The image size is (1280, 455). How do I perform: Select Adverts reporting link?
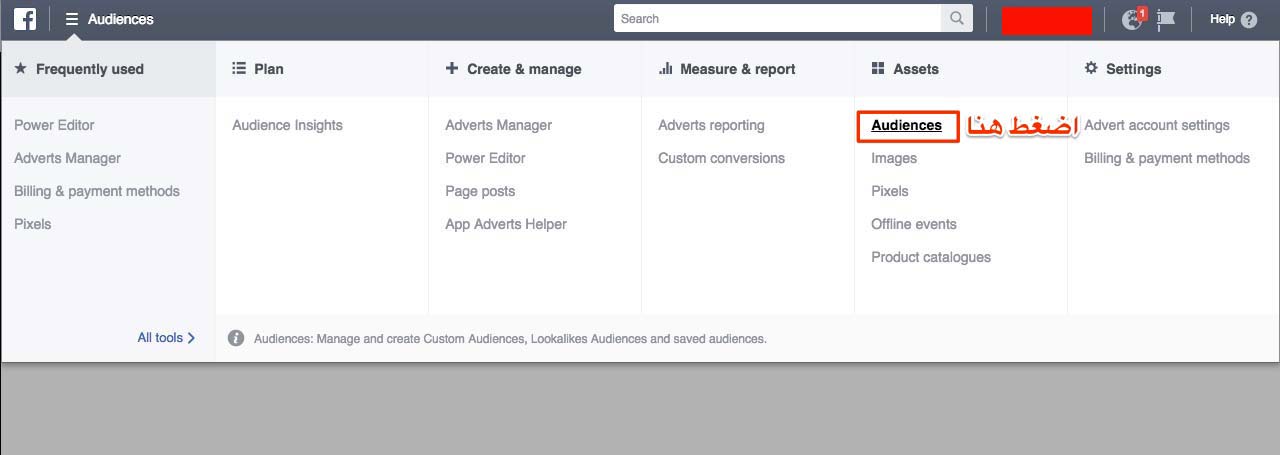(x=711, y=125)
